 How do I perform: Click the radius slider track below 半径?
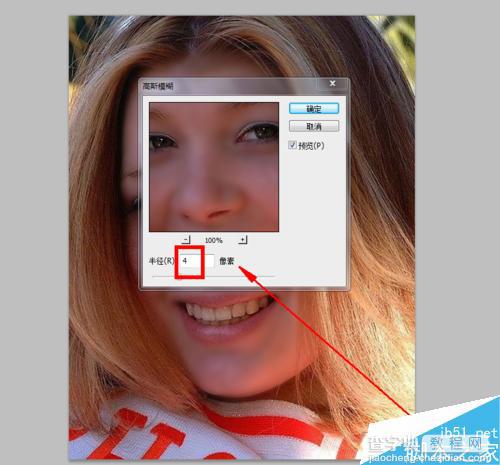(213, 276)
